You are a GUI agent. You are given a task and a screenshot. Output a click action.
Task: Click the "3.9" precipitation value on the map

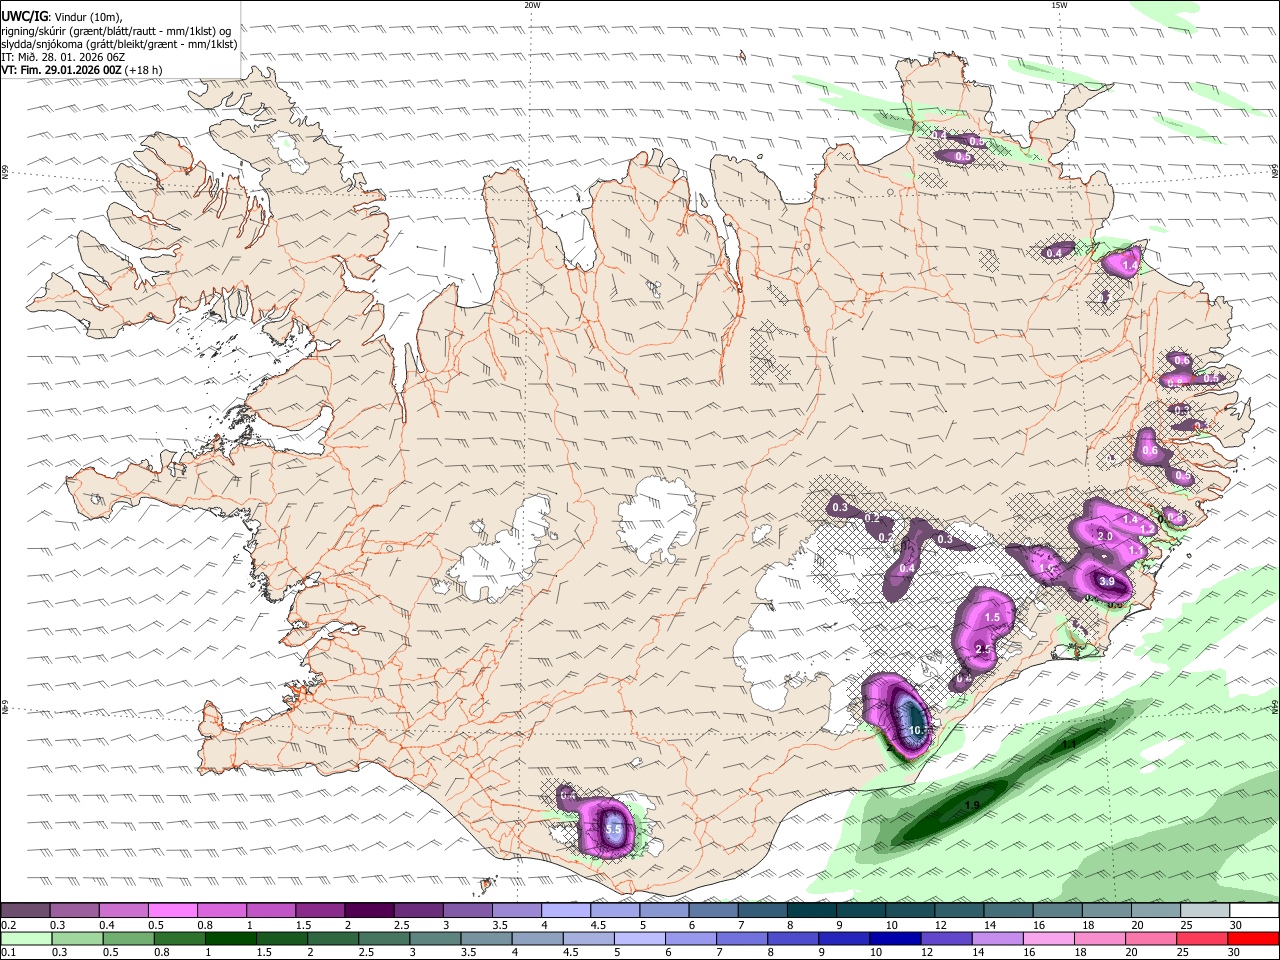1107,581
